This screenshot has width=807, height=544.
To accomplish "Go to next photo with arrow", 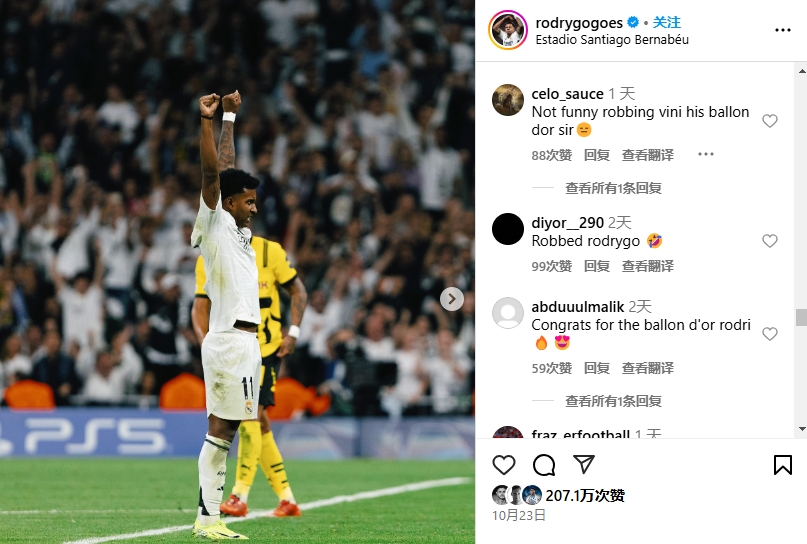I will coord(451,299).
